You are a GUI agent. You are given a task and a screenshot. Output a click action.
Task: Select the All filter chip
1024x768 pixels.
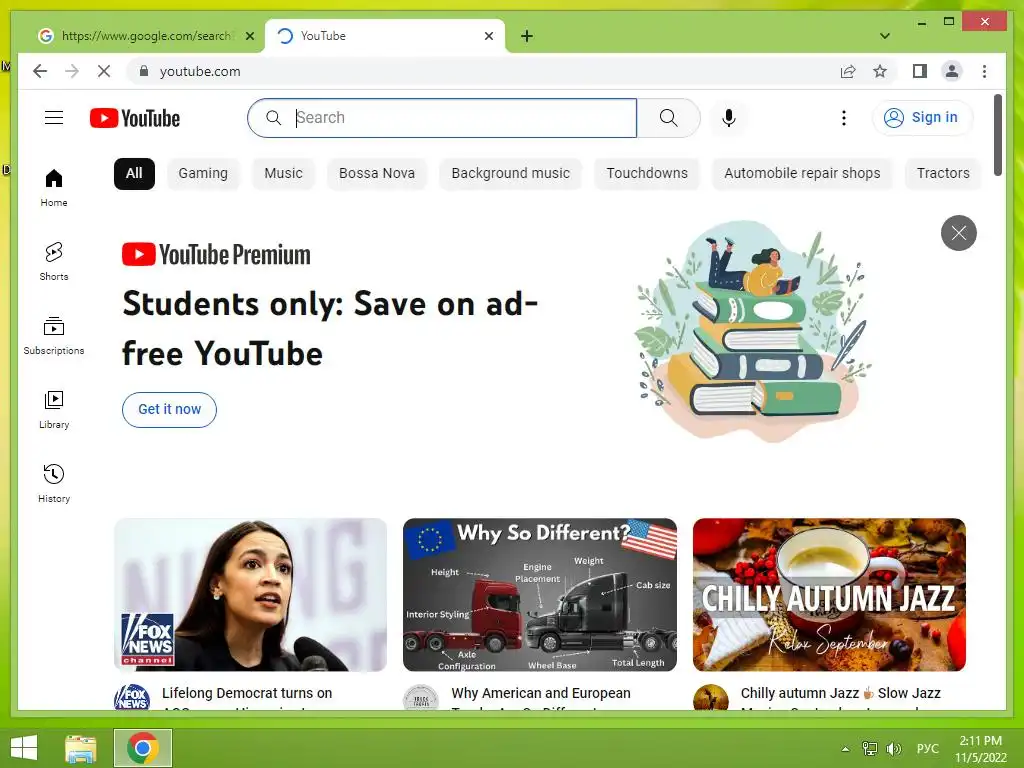tap(134, 174)
